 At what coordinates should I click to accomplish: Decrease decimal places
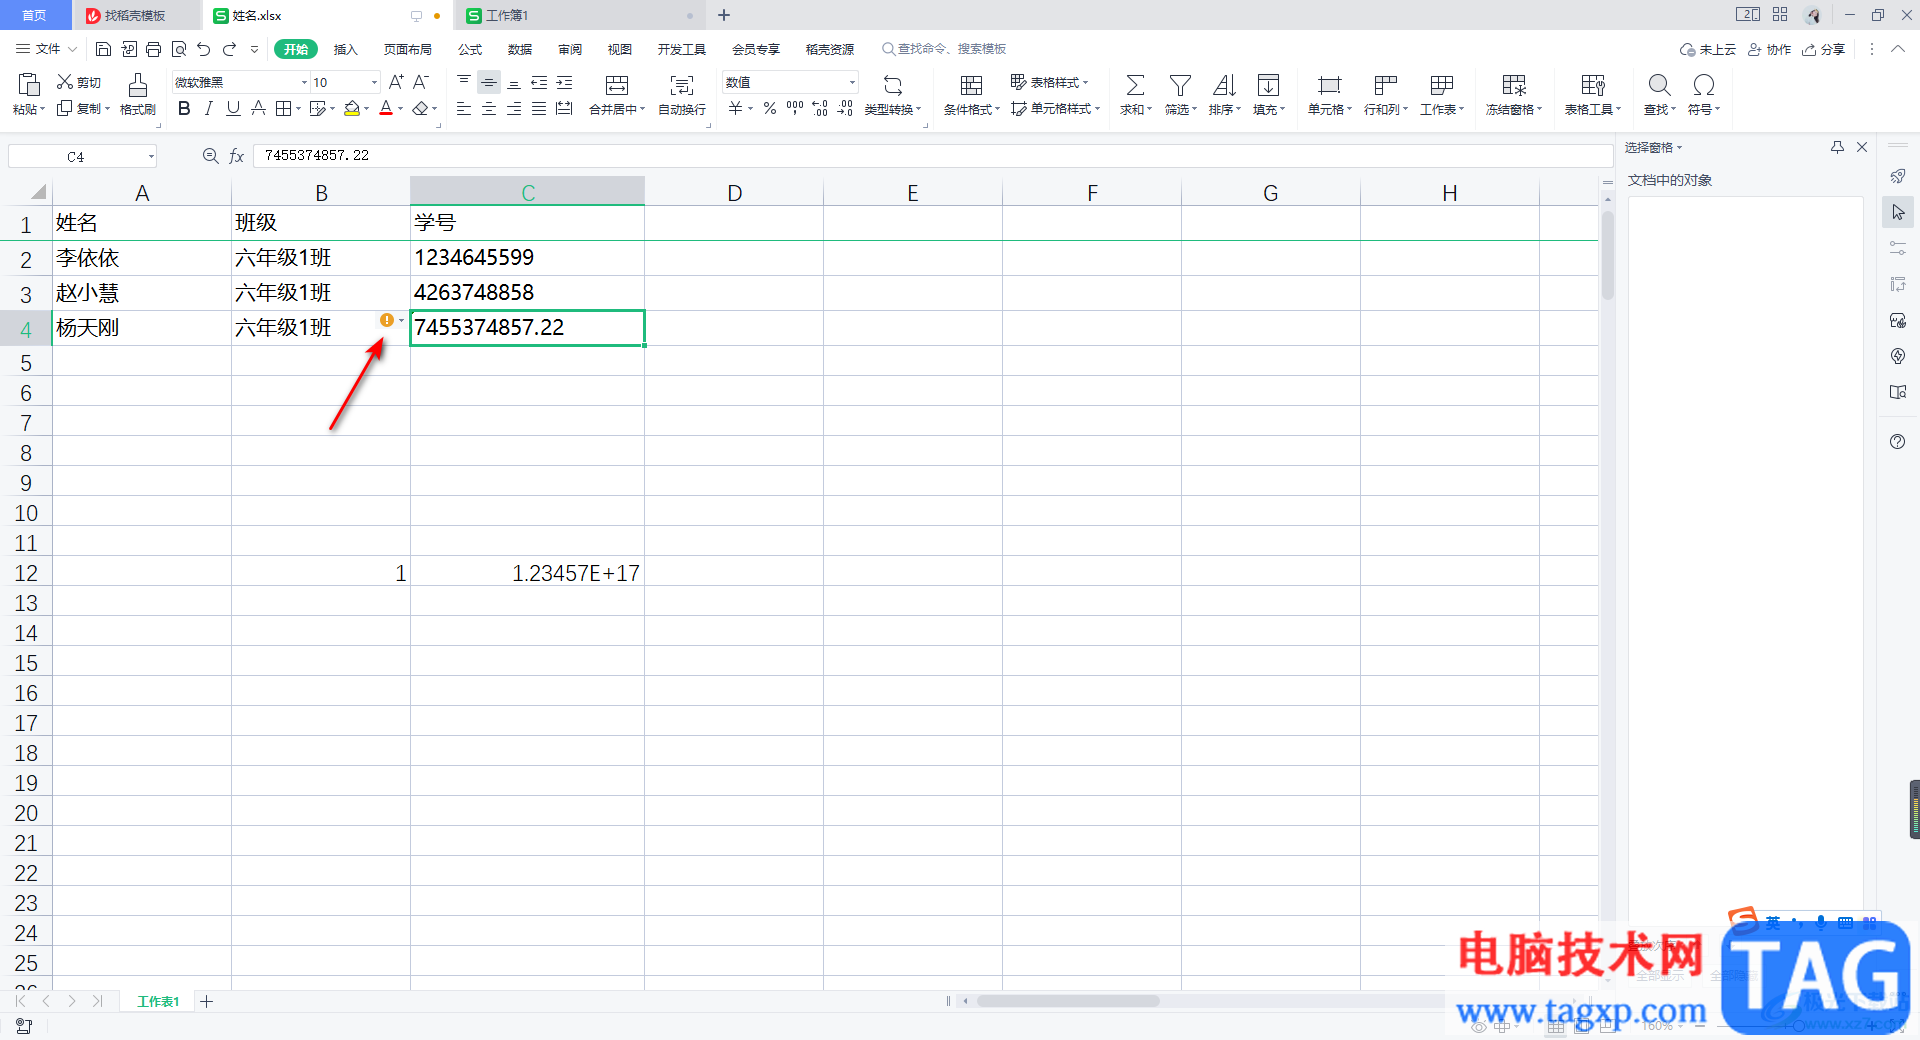845,108
